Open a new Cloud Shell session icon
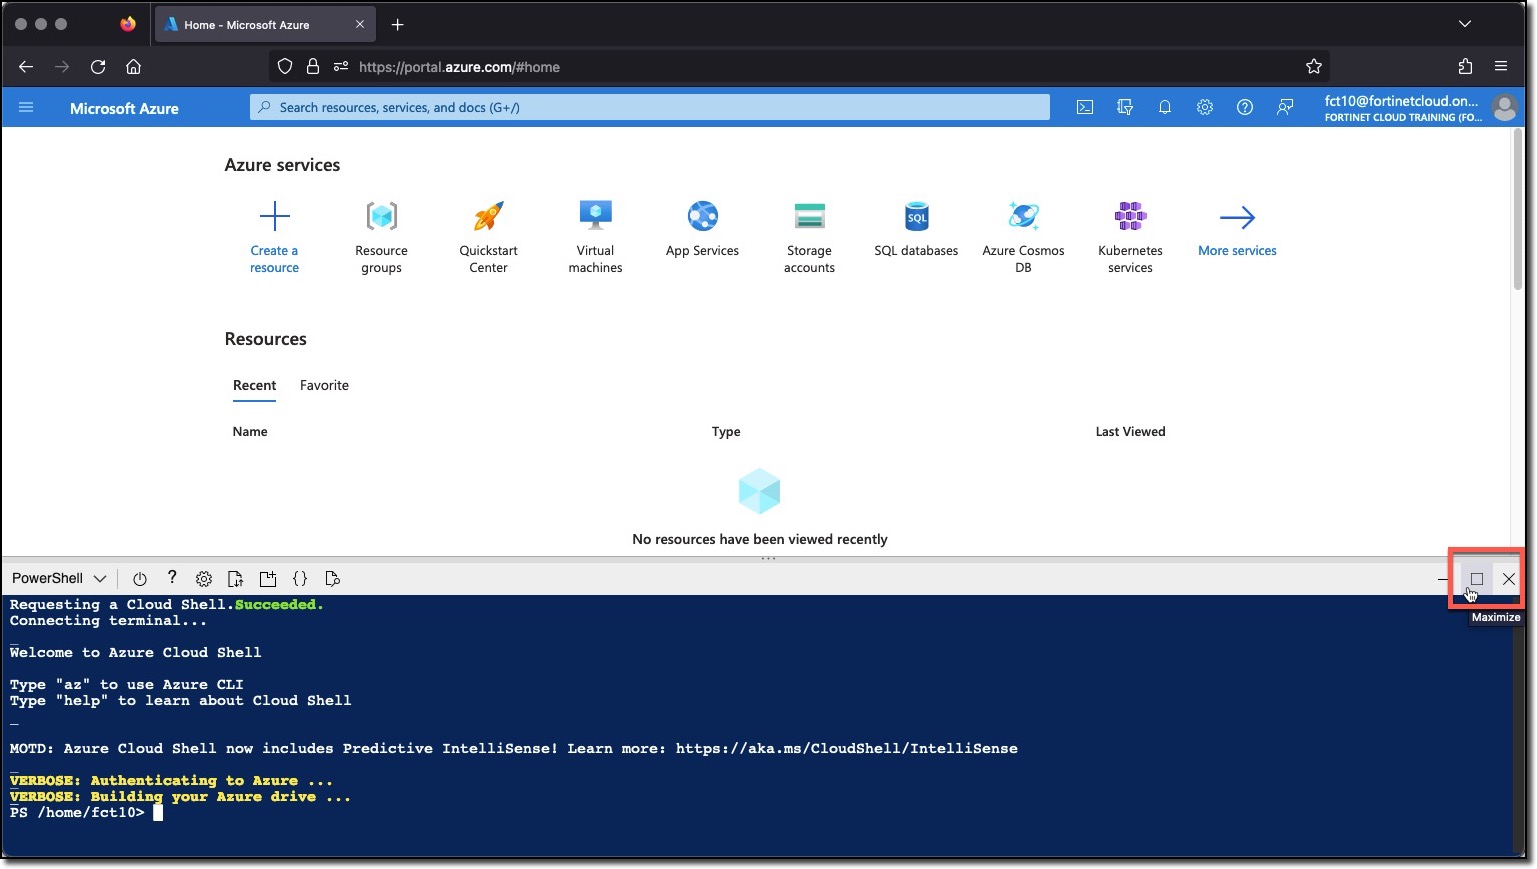 (x=268, y=579)
